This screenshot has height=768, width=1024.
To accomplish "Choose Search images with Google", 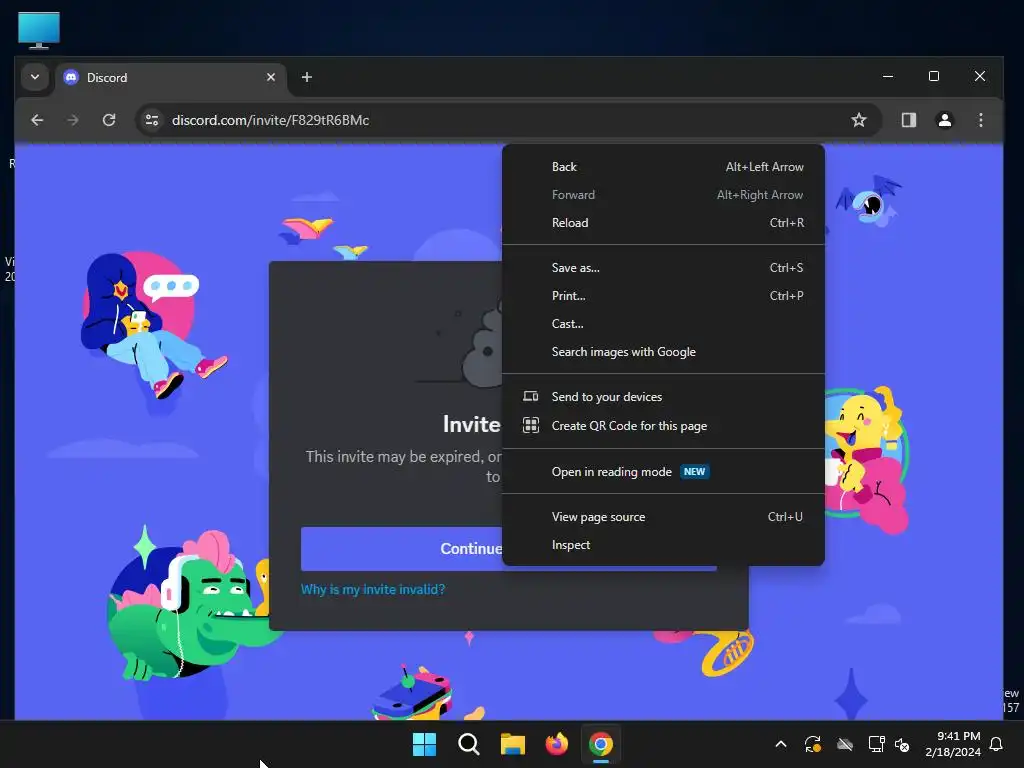I will (x=664, y=352).
